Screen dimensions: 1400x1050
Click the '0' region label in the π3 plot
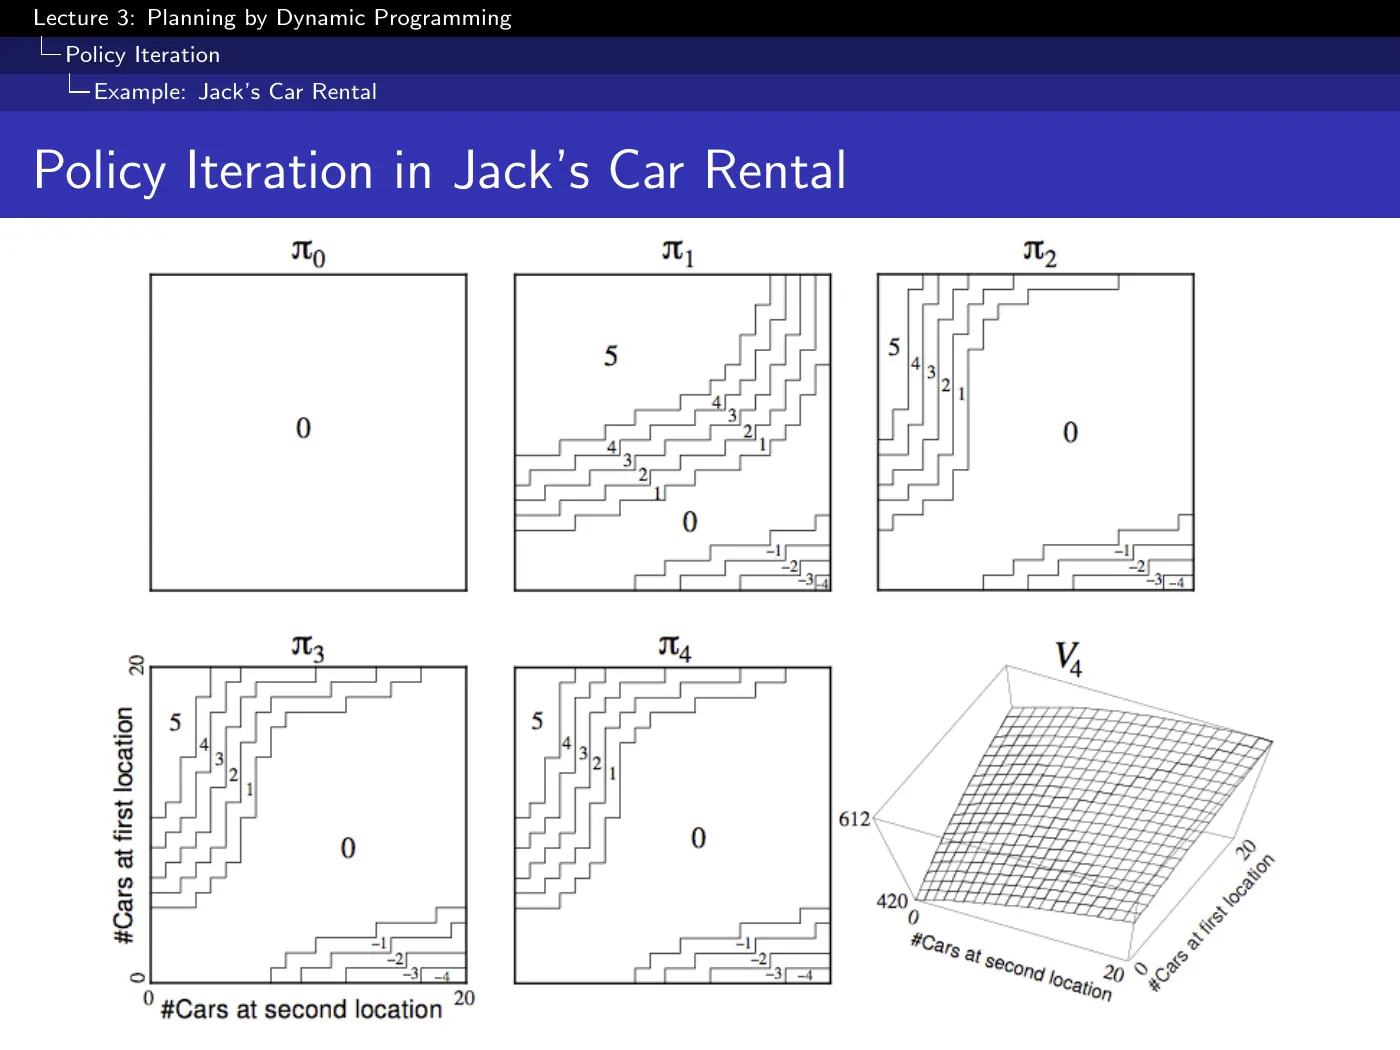348,848
